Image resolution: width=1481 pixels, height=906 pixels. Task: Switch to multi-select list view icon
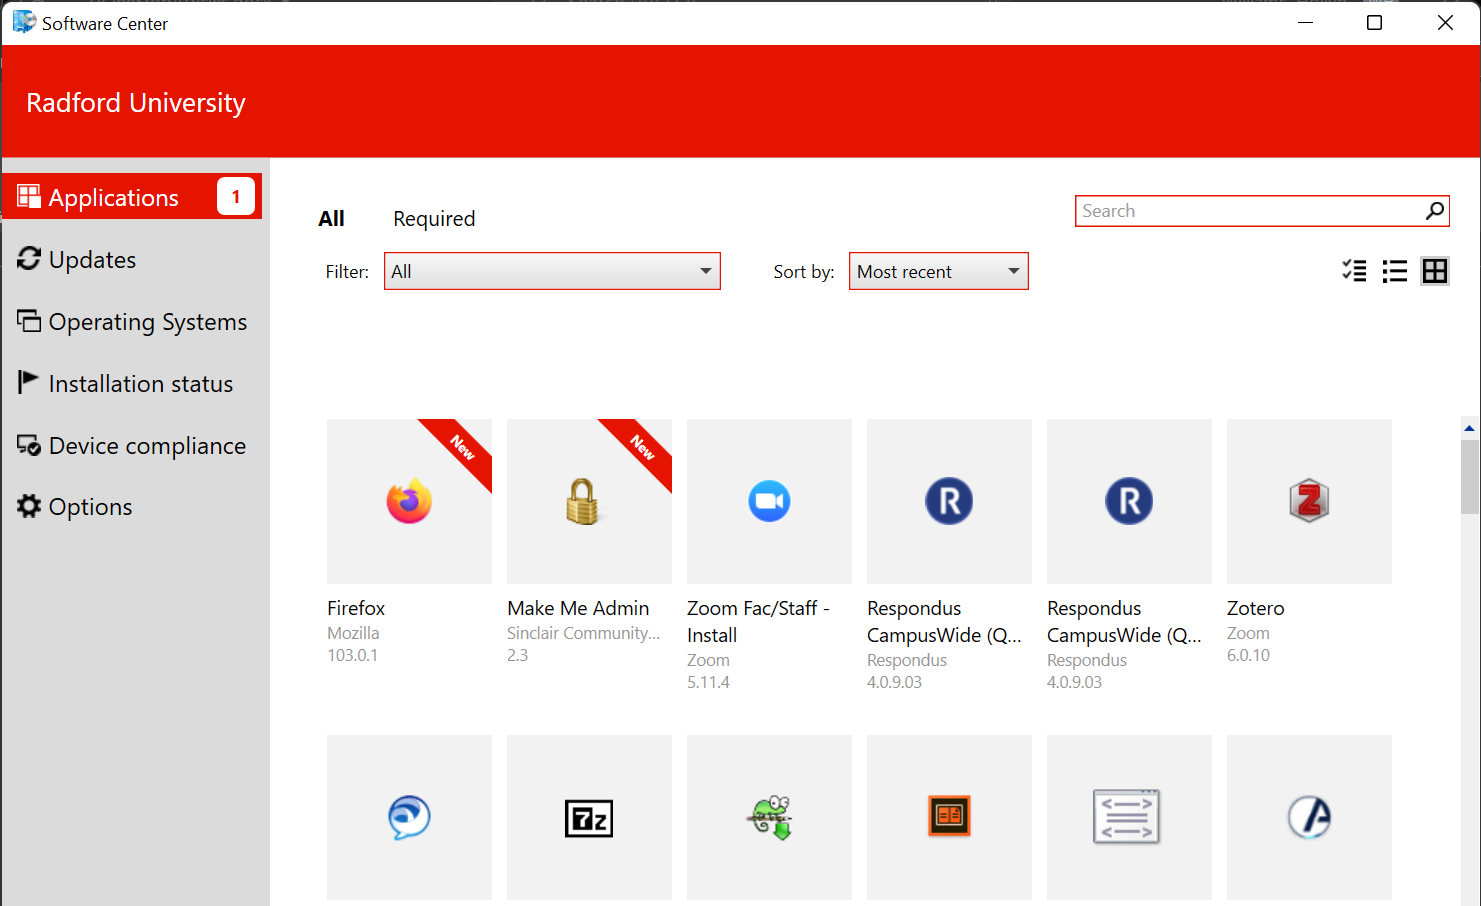pos(1354,271)
